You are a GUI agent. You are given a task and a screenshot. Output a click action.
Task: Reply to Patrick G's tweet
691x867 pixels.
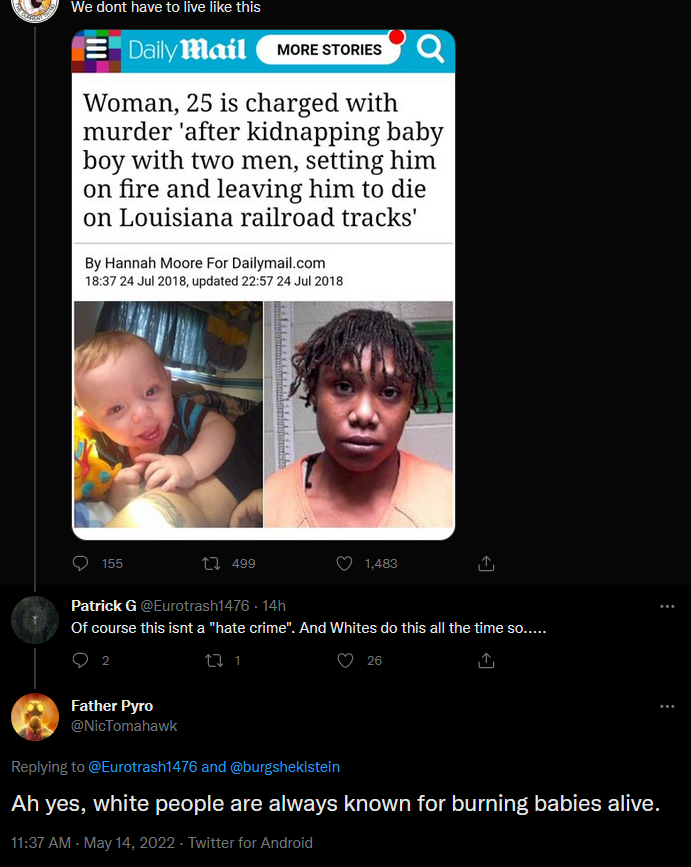coord(80,660)
